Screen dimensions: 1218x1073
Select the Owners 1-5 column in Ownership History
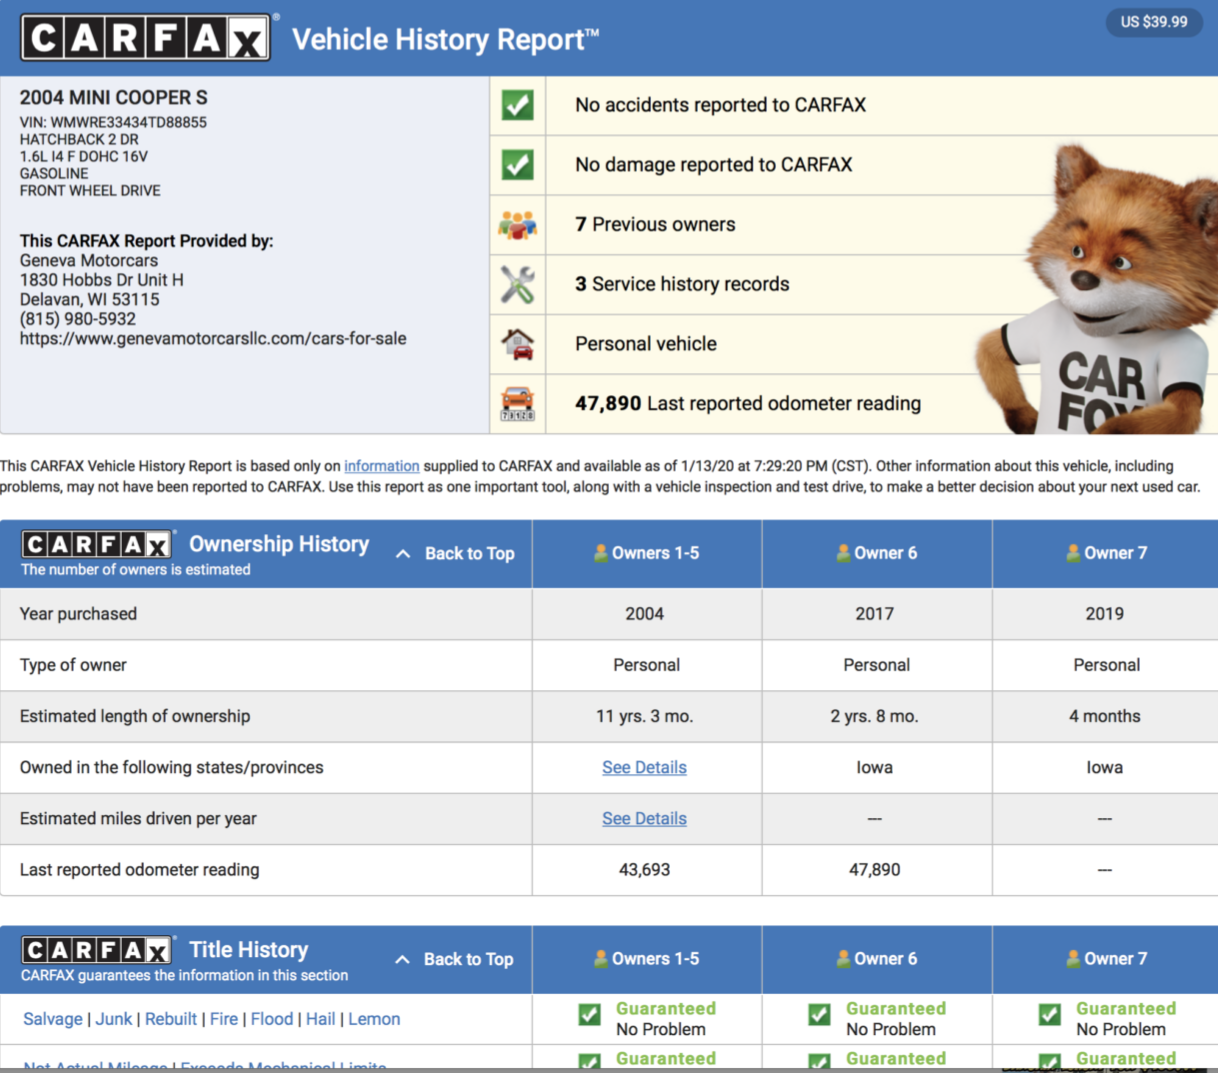[x=646, y=553]
